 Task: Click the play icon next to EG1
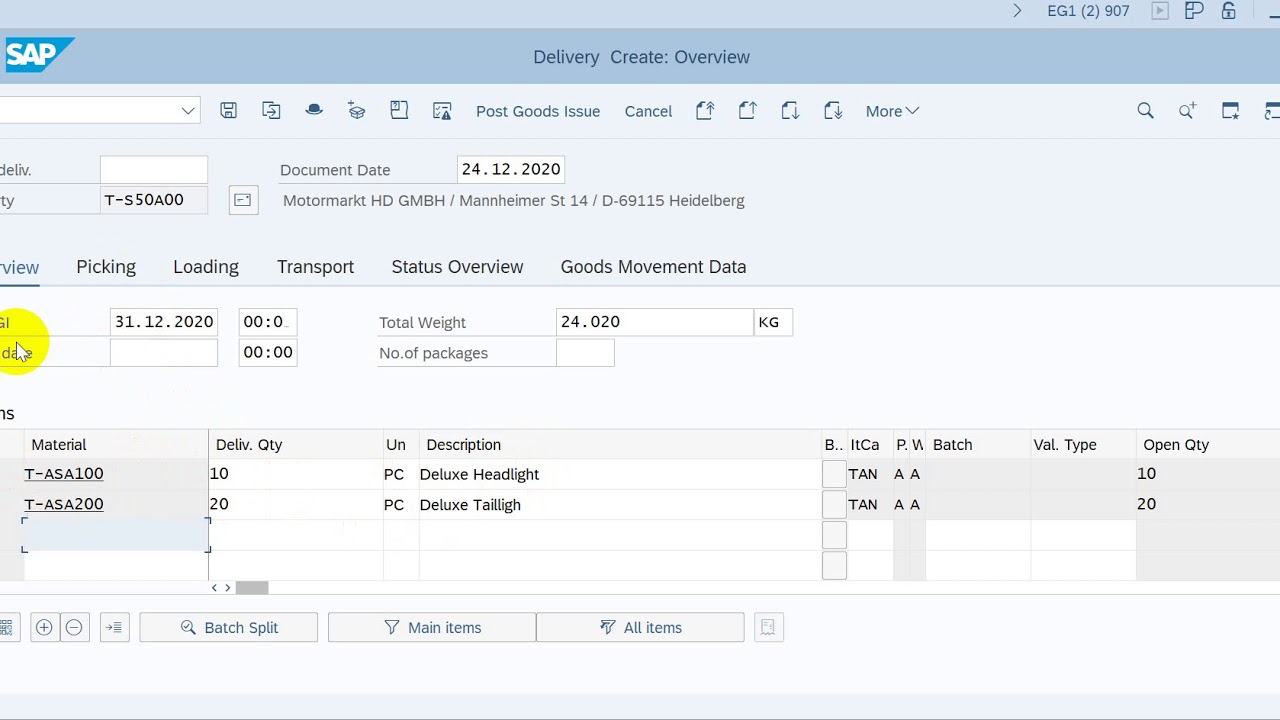point(1160,11)
